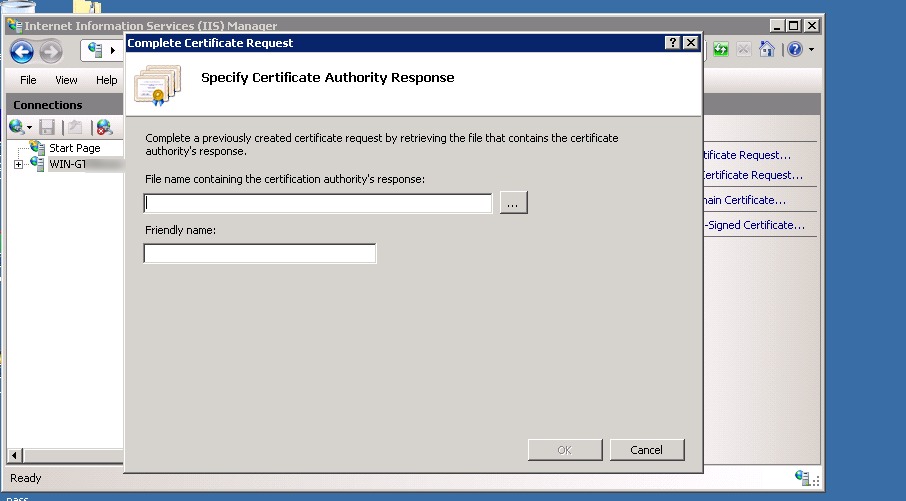The width and height of the screenshot is (906, 501).
Task: Open the dropdown arrow beside the Help icon
Action: 811,50
